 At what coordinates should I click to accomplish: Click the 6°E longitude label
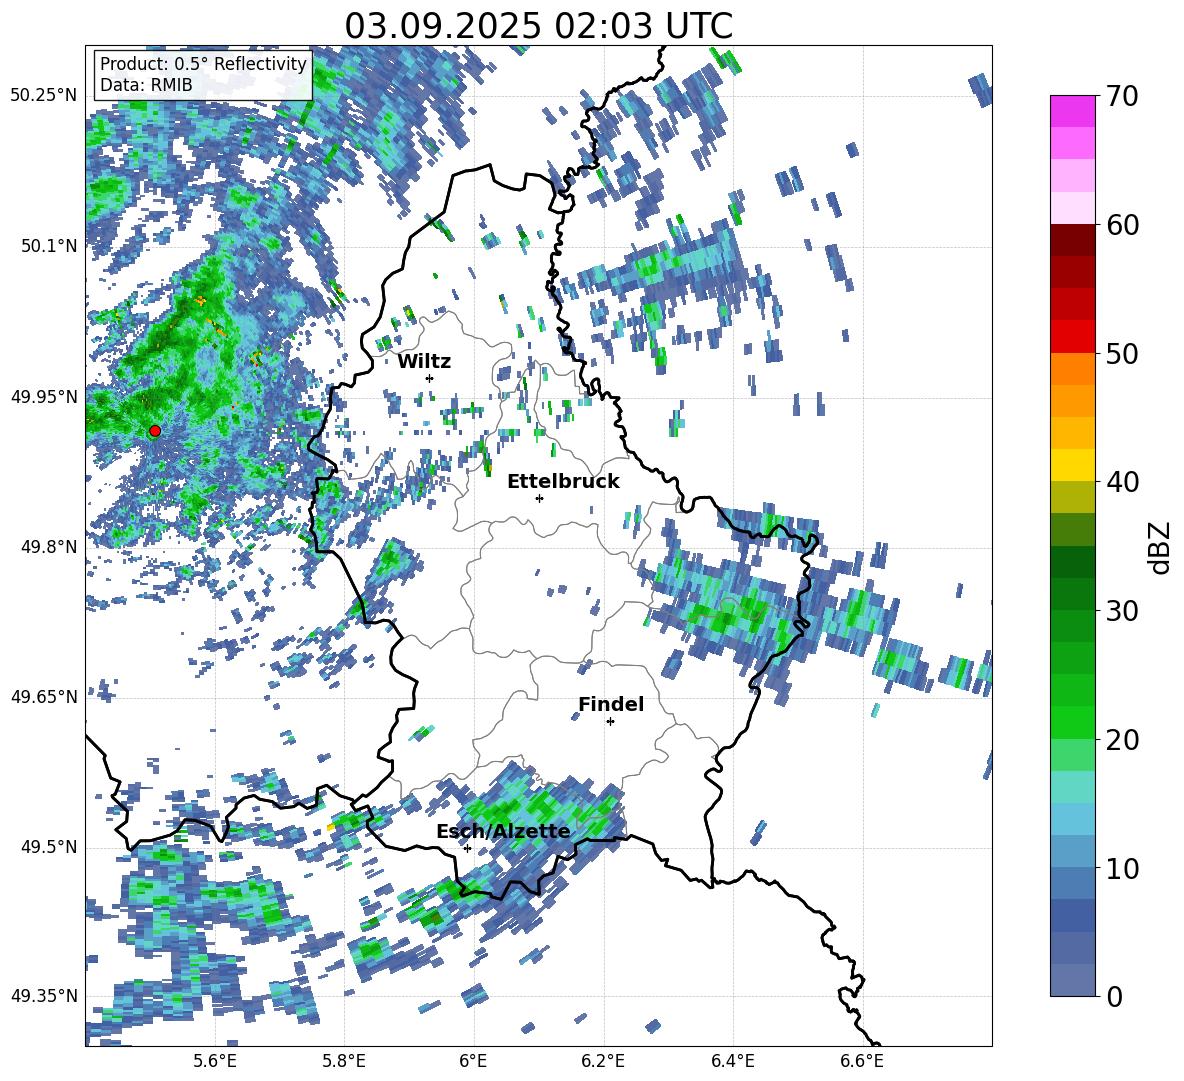[473, 1061]
